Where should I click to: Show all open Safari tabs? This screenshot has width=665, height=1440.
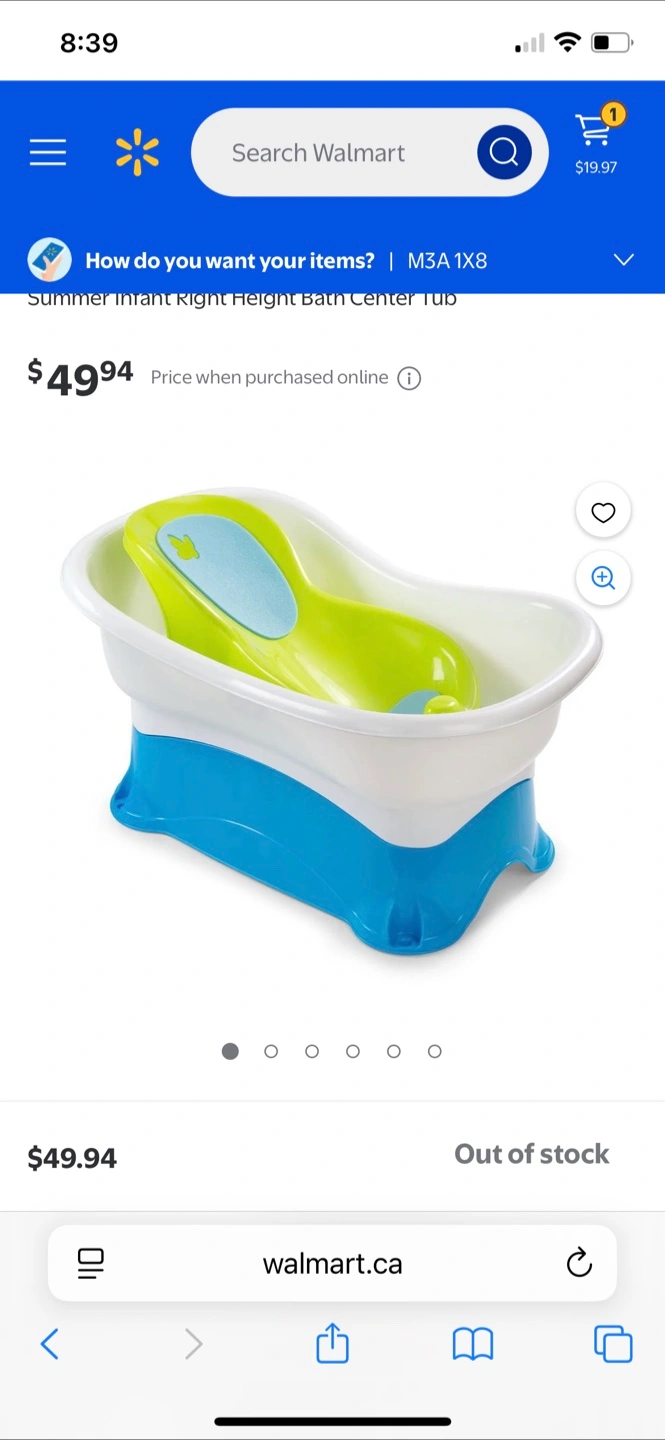tap(613, 1344)
